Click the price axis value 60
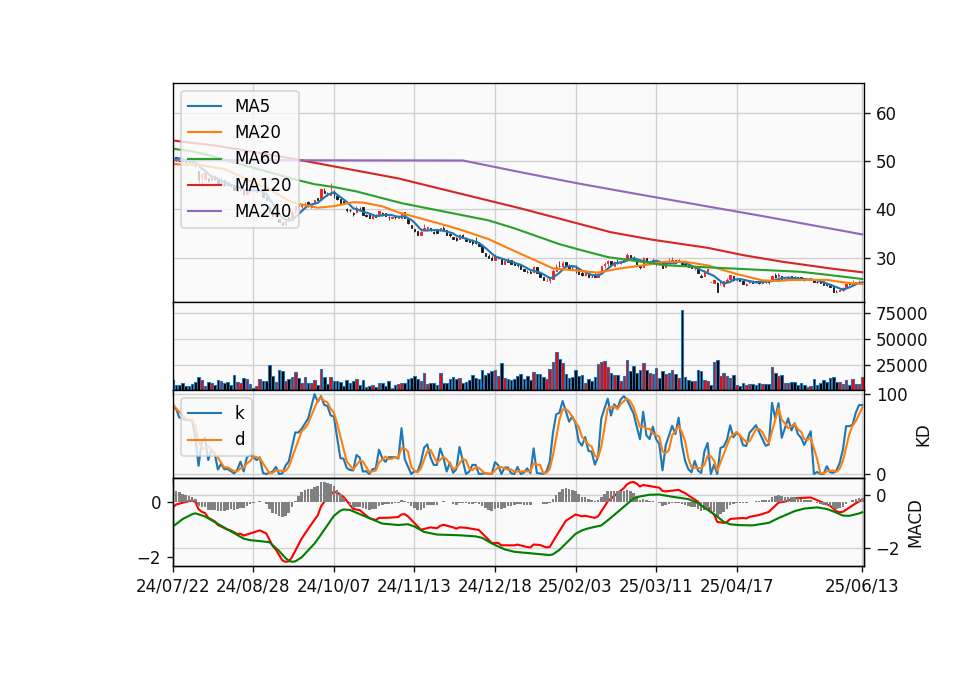Image resolution: width=960 pixels, height=690 pixels. click(x=886, y=114)
